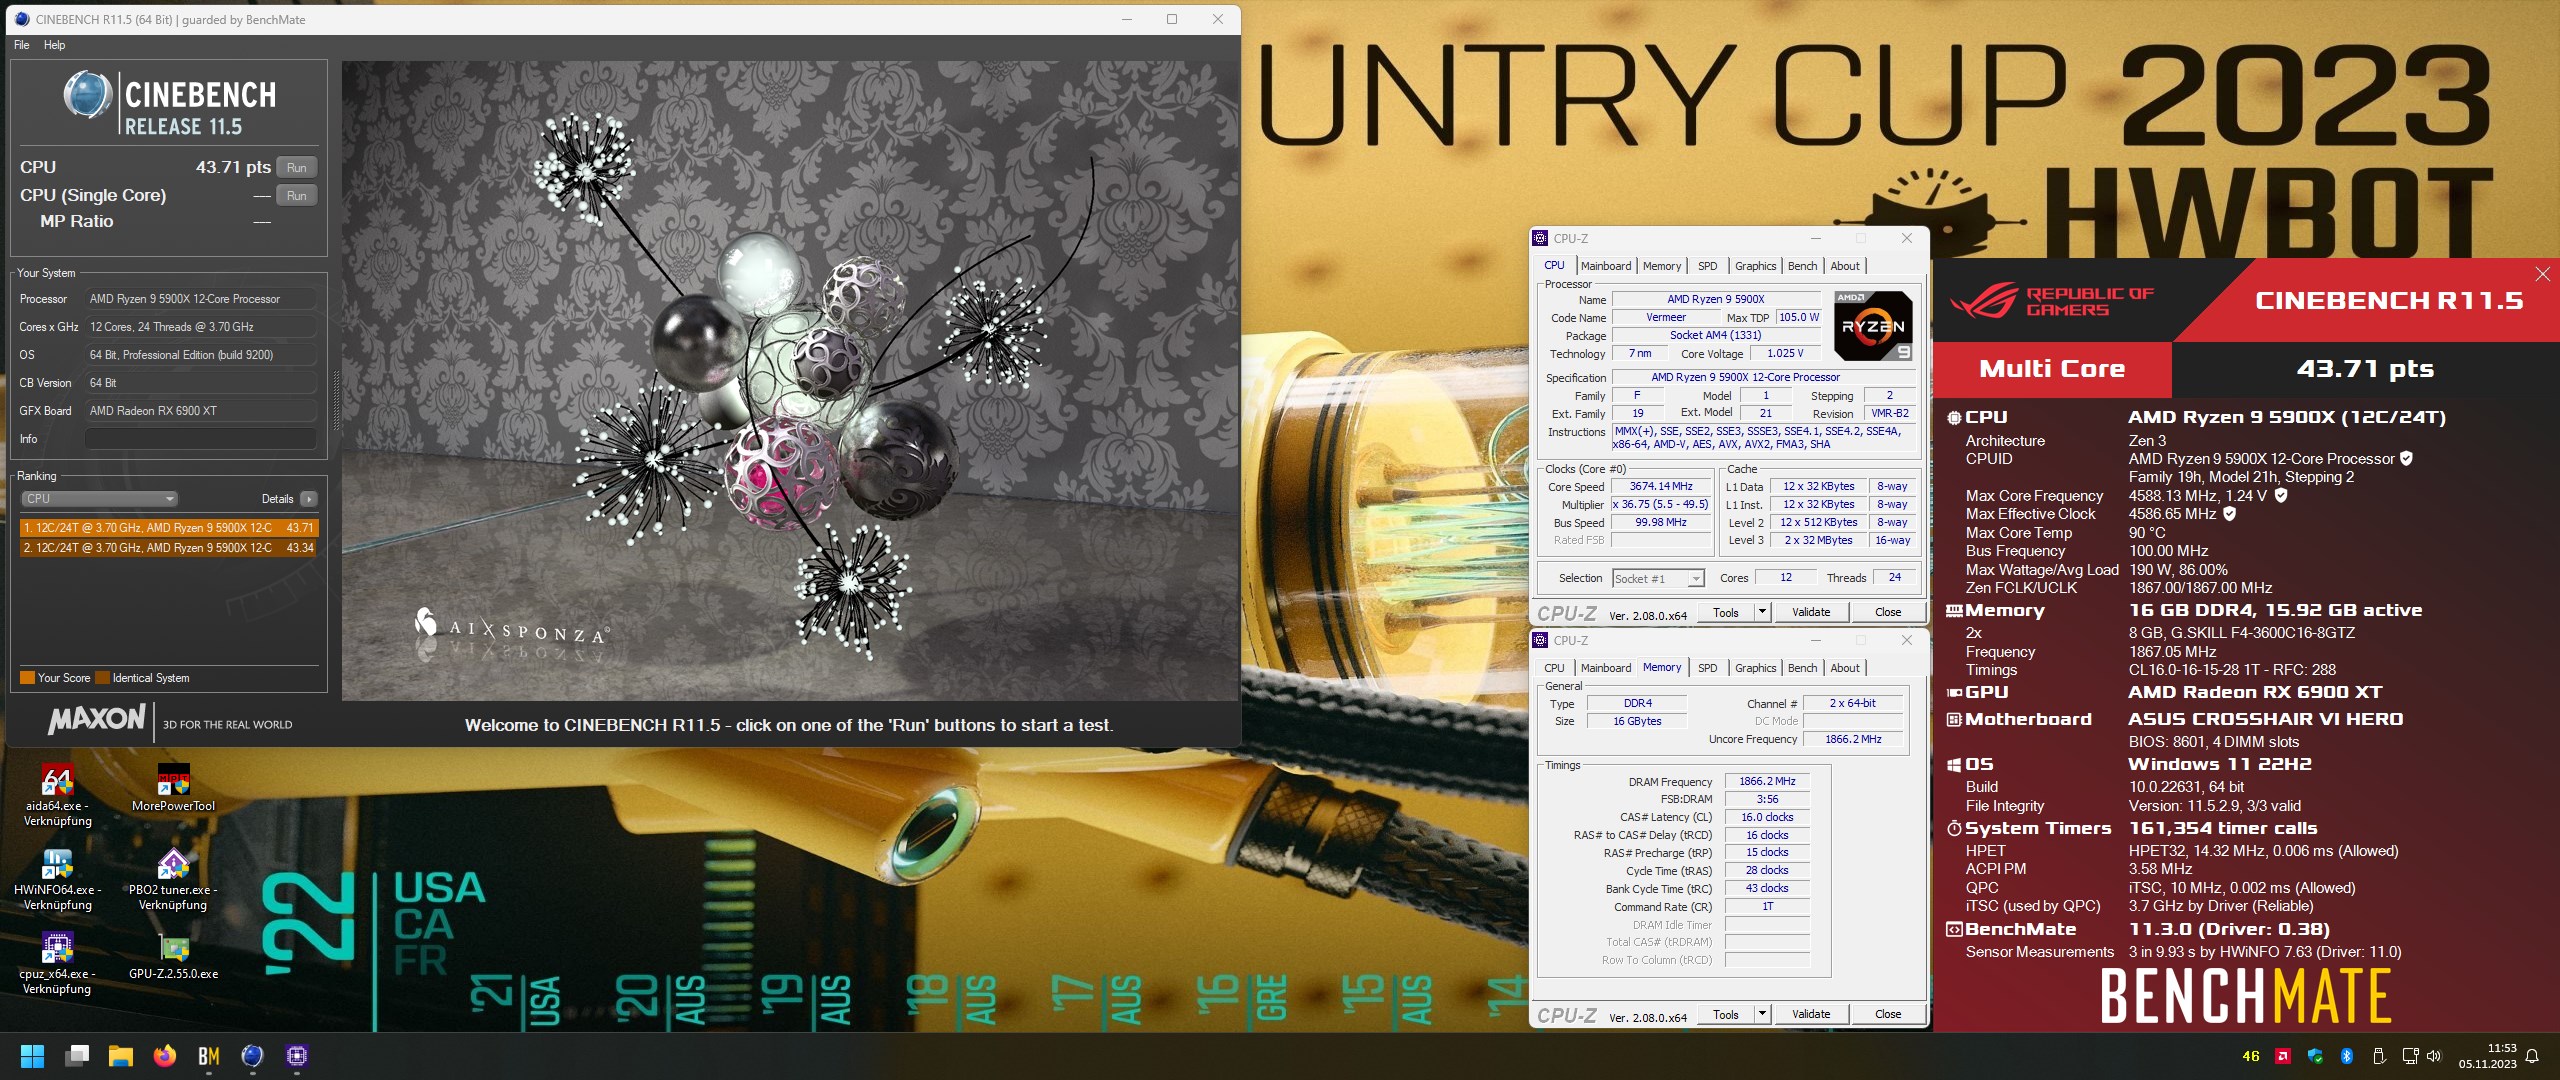This screenshot has width=2560, height=1080.
Task: Open Tools dropdown arrow in upper CPU-Z window
Action: 1762,612
